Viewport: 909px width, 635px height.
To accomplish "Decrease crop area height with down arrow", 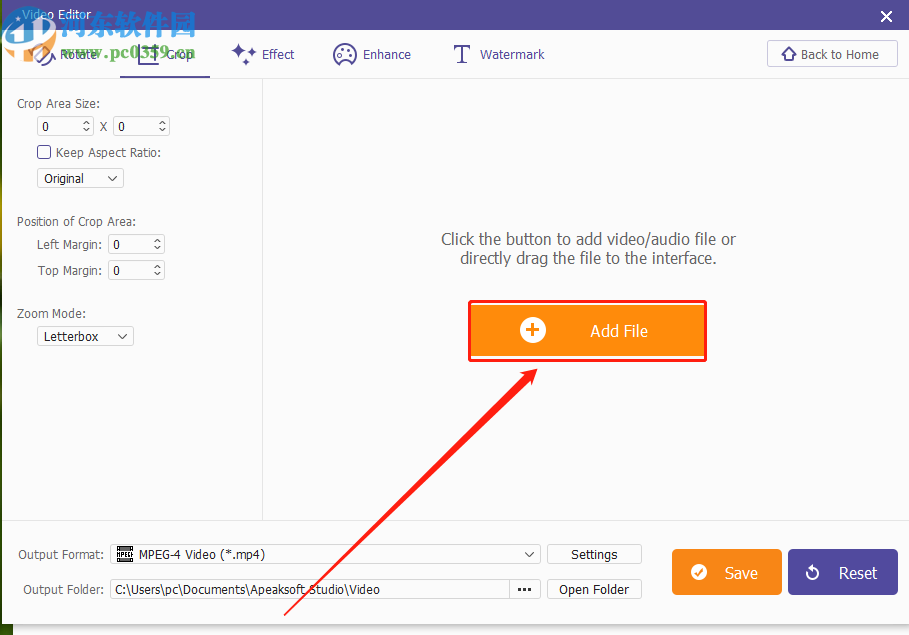I will [162, 130].
